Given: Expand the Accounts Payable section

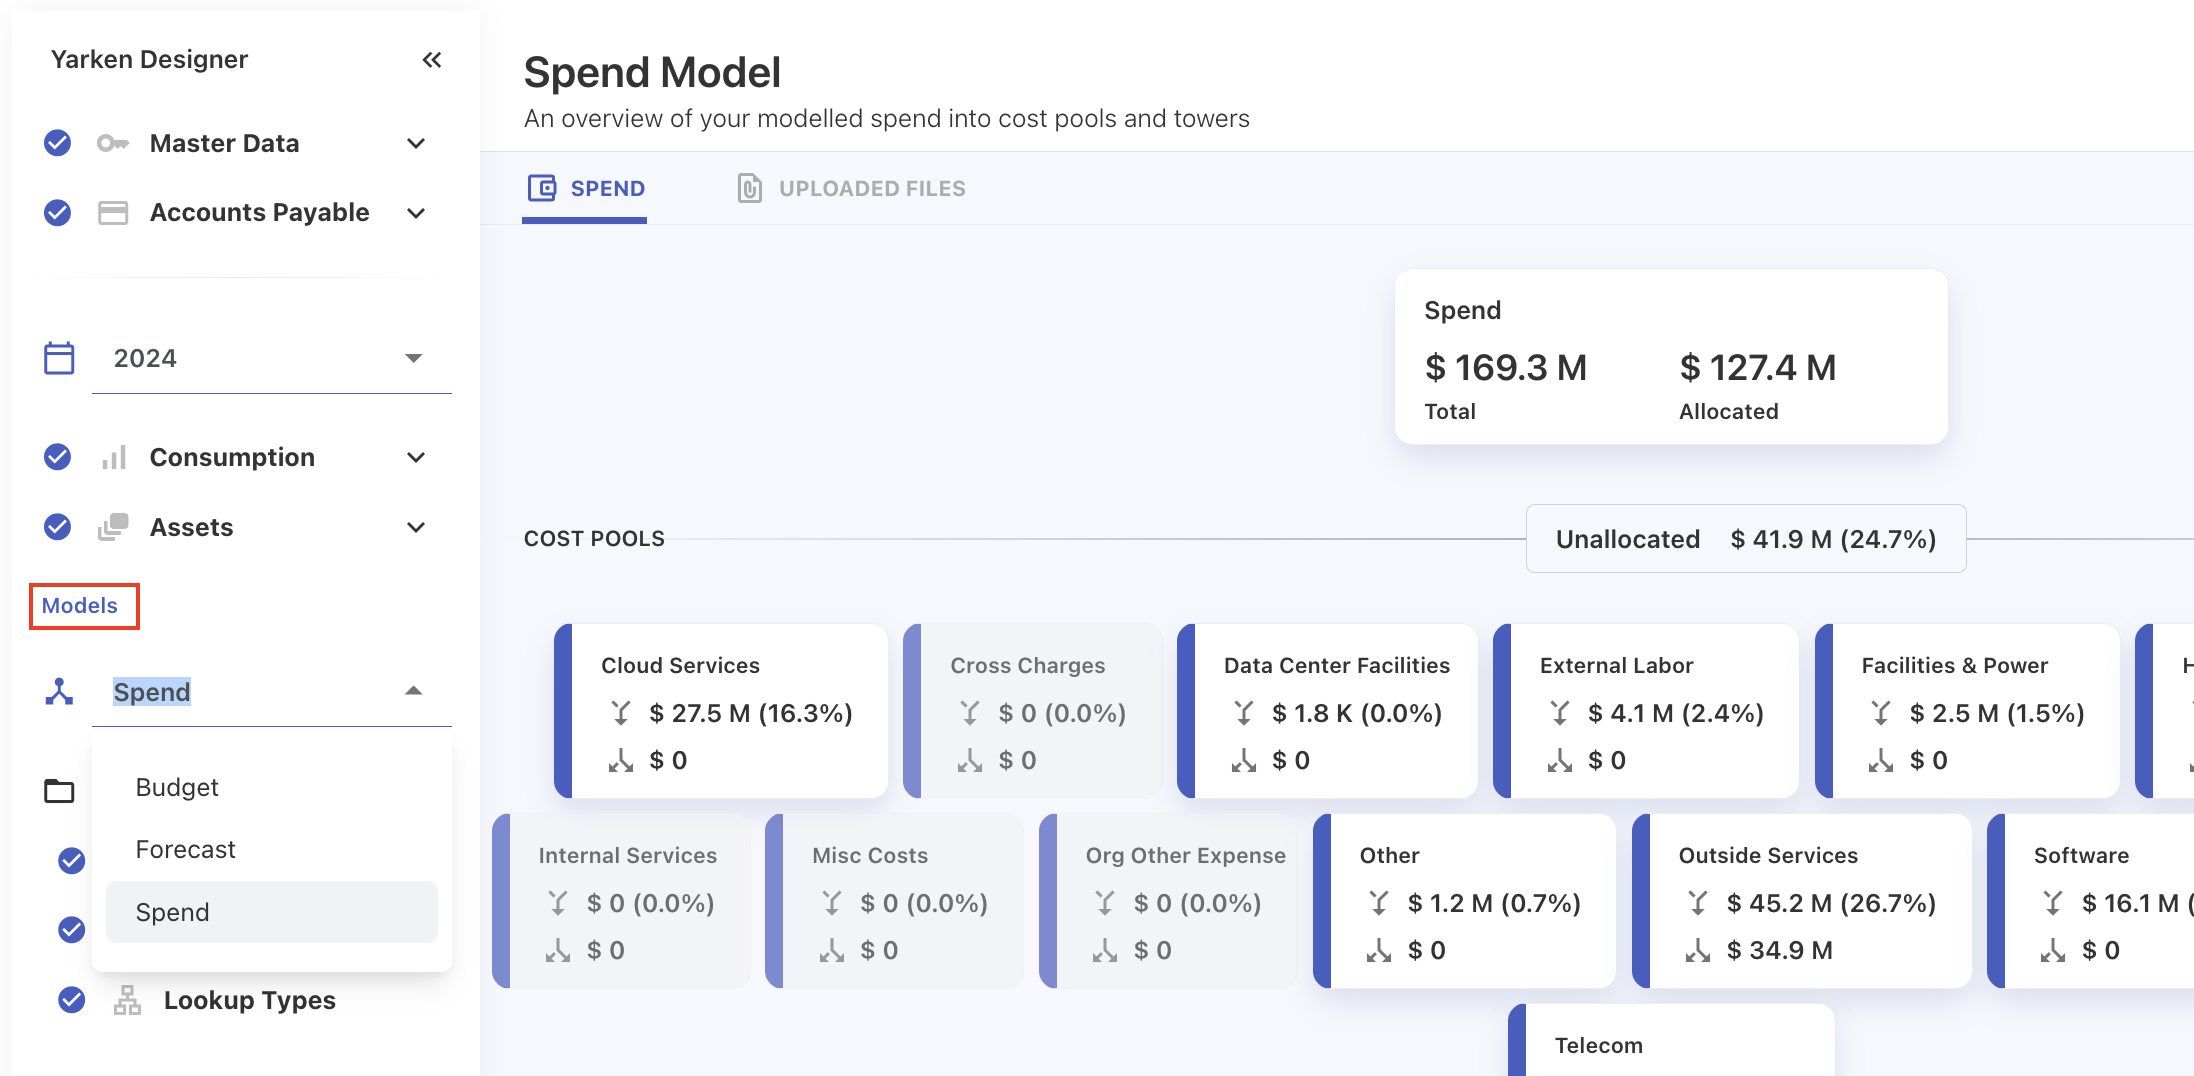Looking at the screenshot, I should (x=416, y=213).
